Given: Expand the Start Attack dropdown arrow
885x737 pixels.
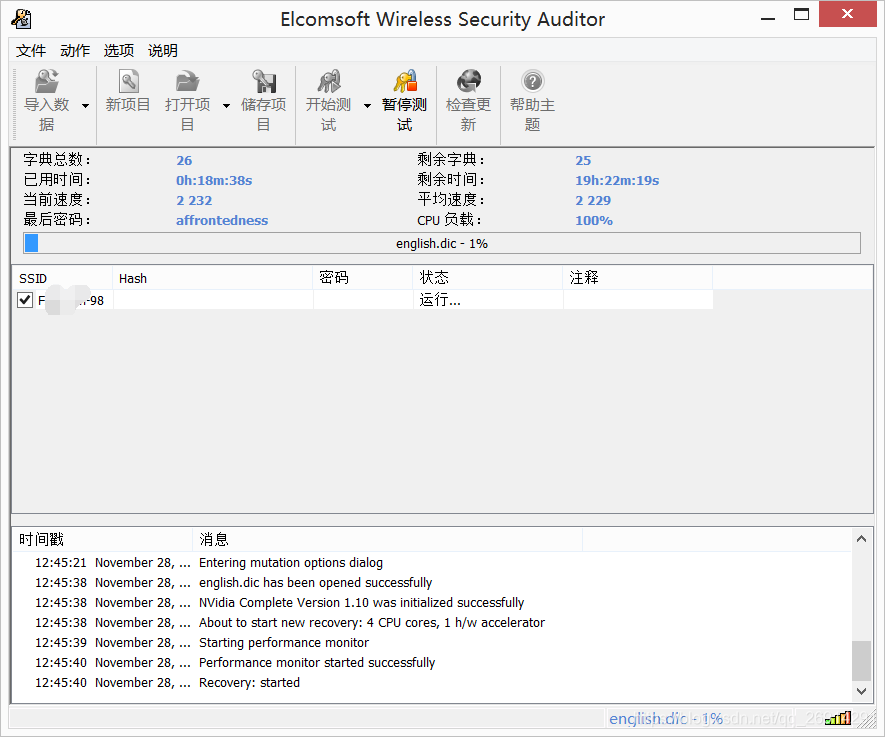Looking at the screenshot, I should tap(367, 106).
